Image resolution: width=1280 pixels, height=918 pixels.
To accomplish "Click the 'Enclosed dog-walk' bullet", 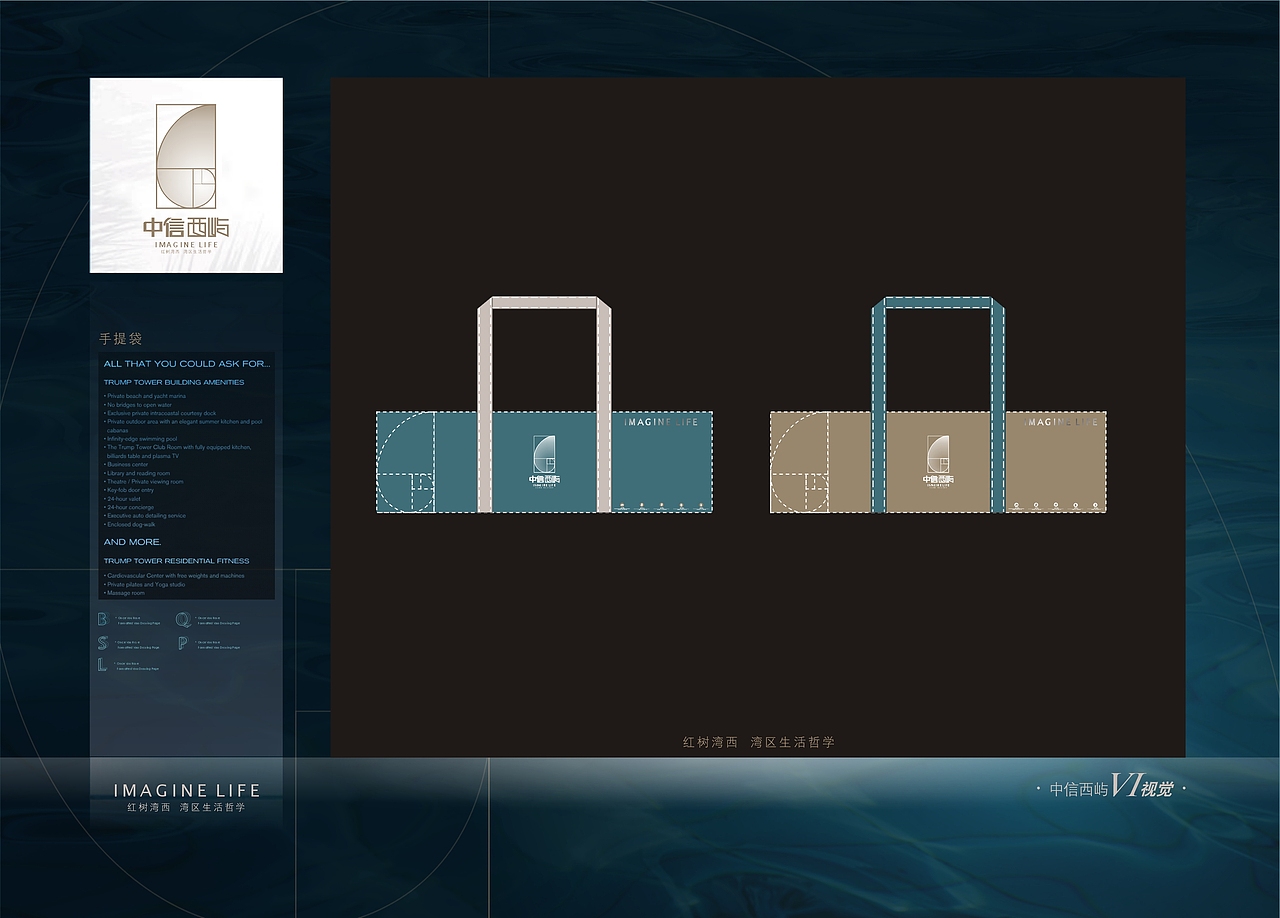I will click(x=130, y=524).
